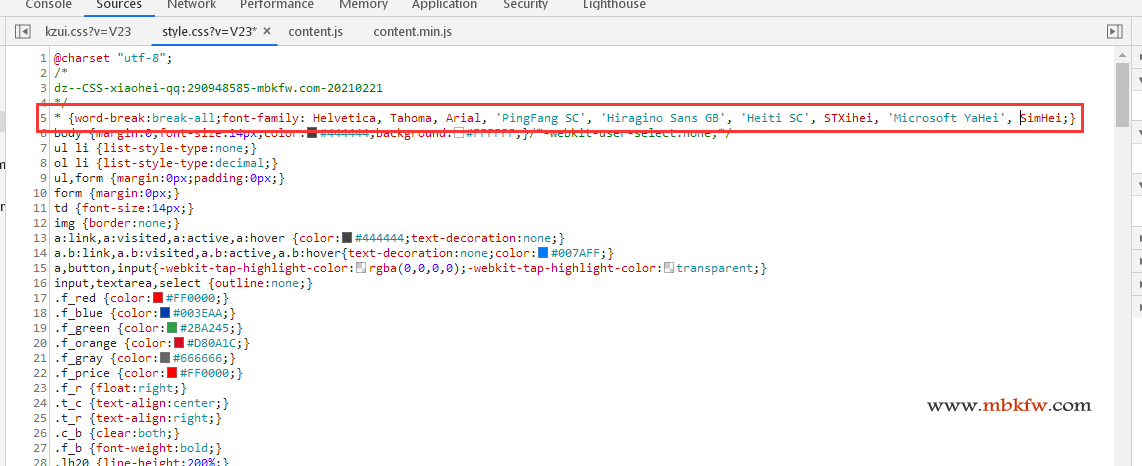Click the #007AFF hover color swatch
The width and height of the screenshot is (1142, 466).
coord(544,253)
